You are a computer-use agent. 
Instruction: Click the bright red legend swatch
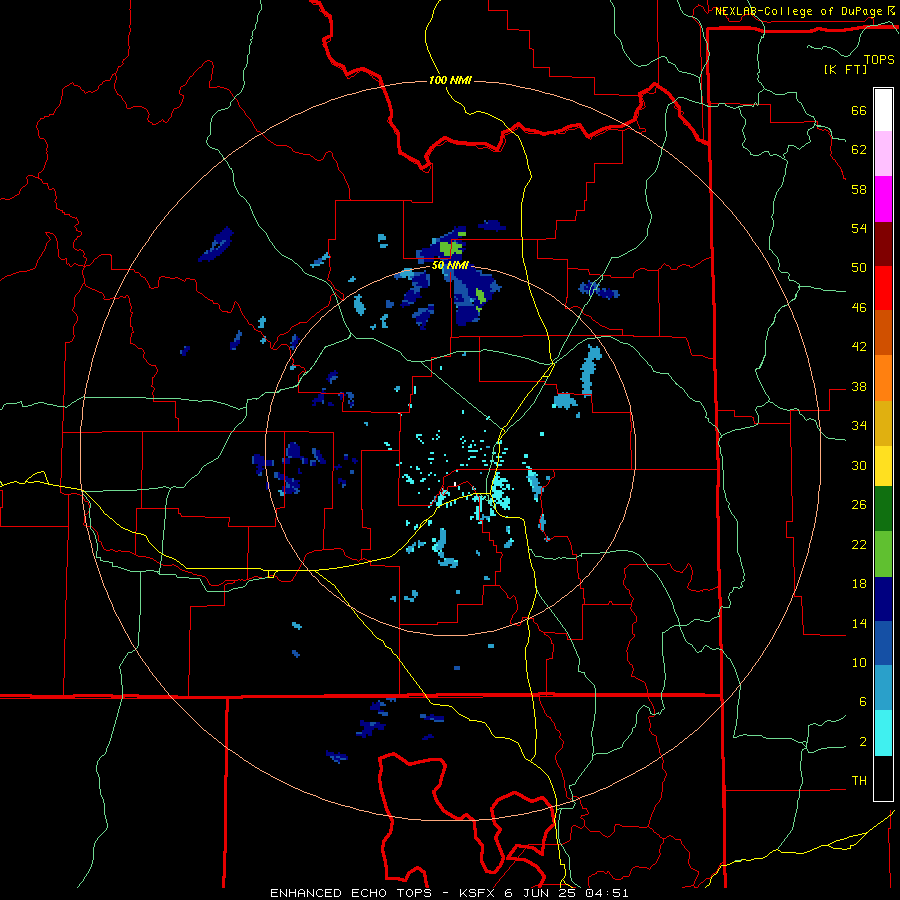click(x=883, y=288)
